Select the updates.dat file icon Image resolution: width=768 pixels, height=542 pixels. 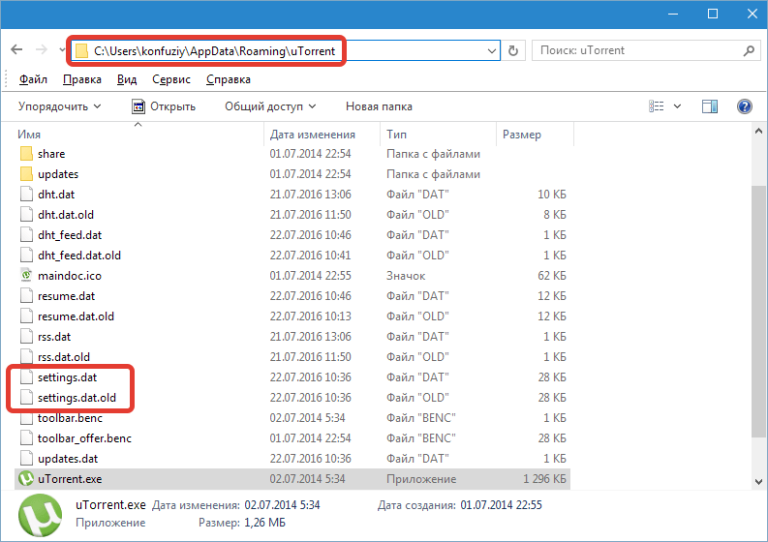[x=26, y=458]
